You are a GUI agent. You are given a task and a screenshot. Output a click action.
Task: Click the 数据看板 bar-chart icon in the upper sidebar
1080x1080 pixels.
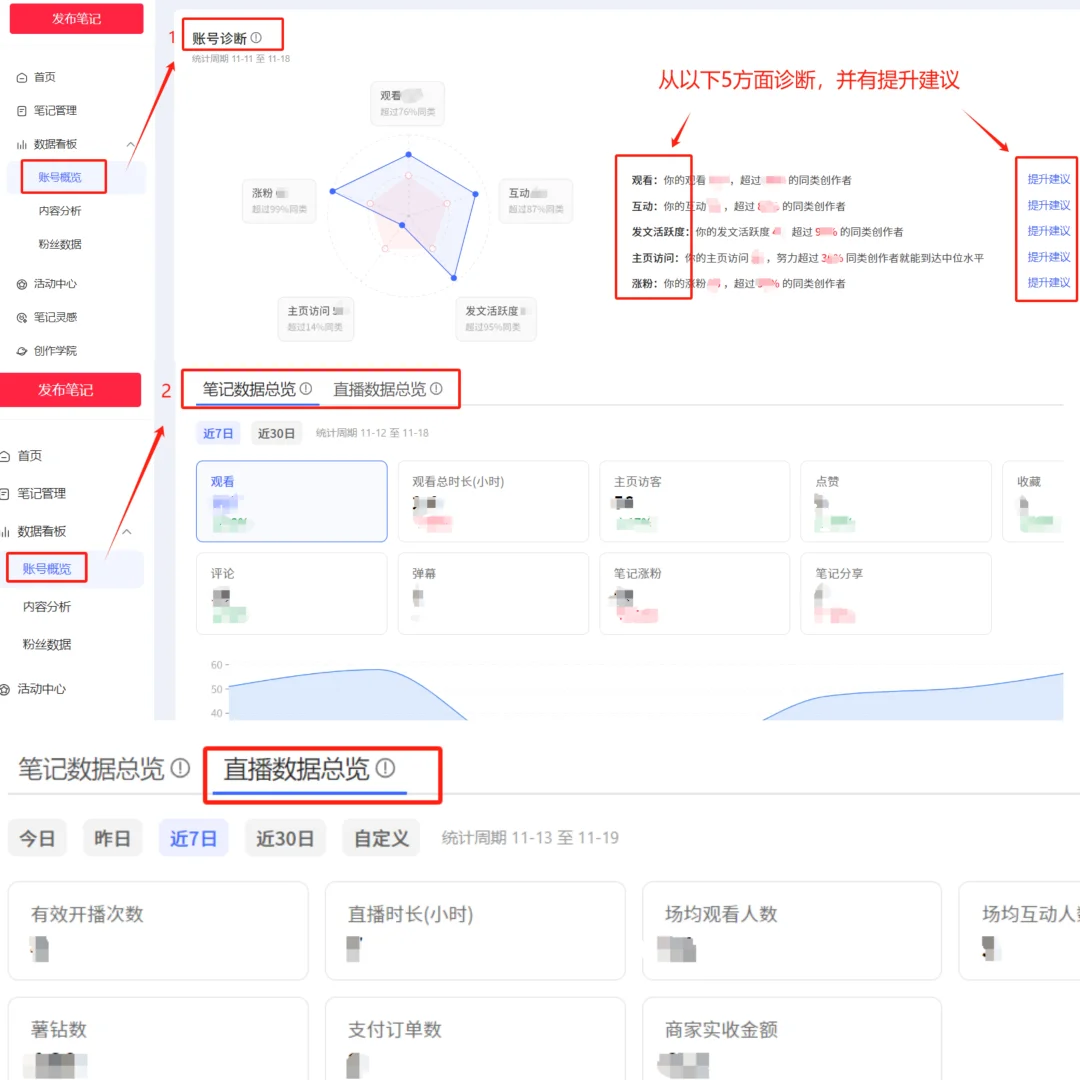coord(22,145)
